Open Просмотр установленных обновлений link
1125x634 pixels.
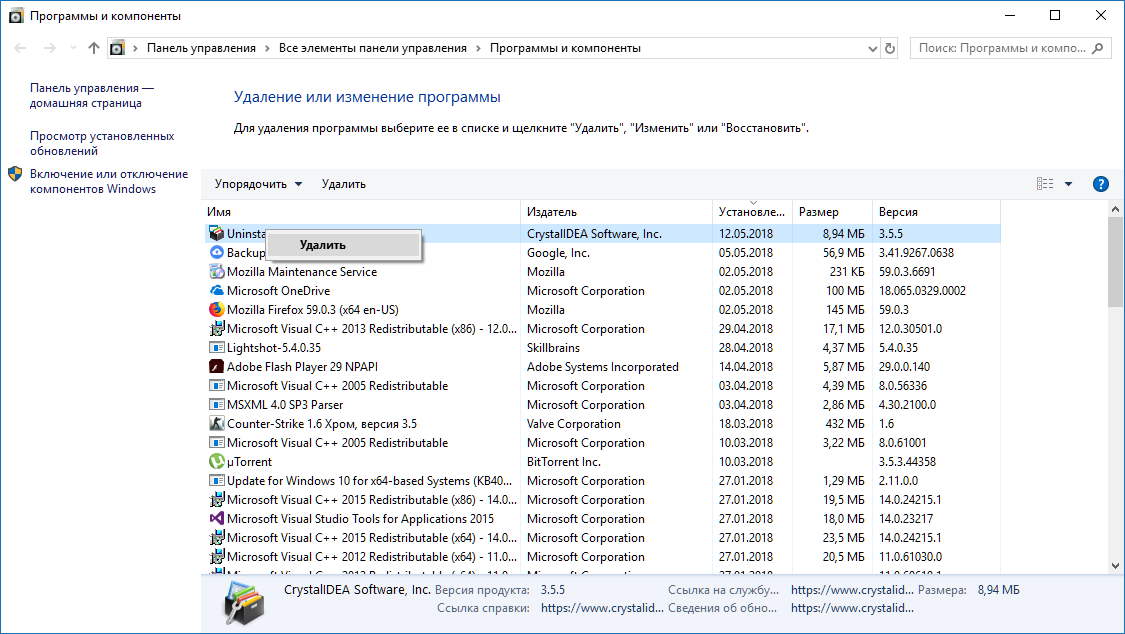tap(102, 143)
